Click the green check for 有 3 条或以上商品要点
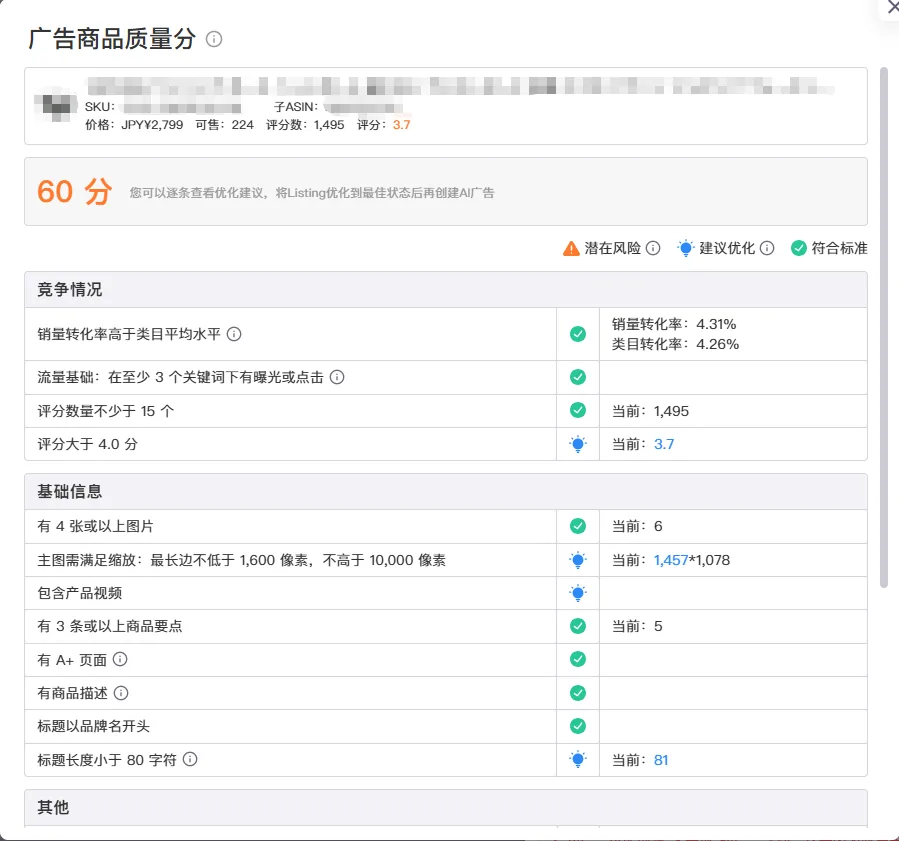This screenshot has height=841, width=899. click(x=578, y=625)
